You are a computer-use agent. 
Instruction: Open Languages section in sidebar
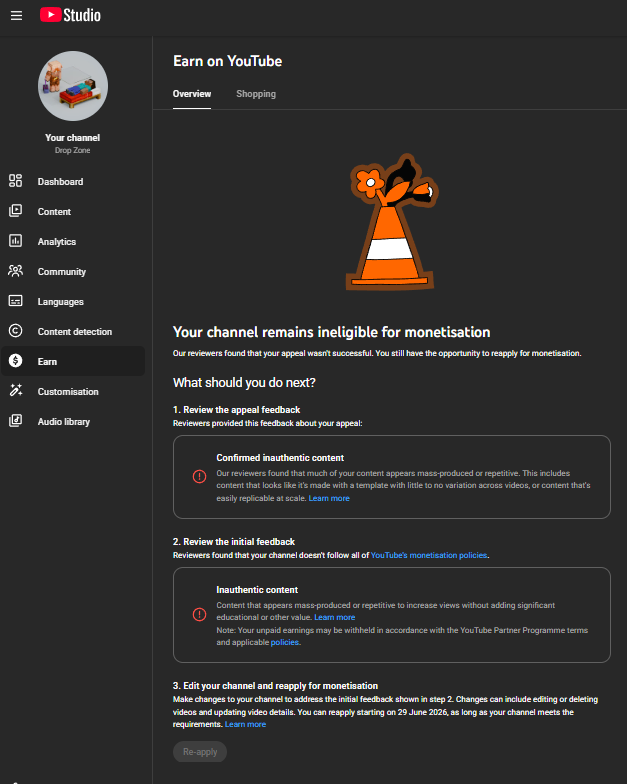[x=73, y=301]
